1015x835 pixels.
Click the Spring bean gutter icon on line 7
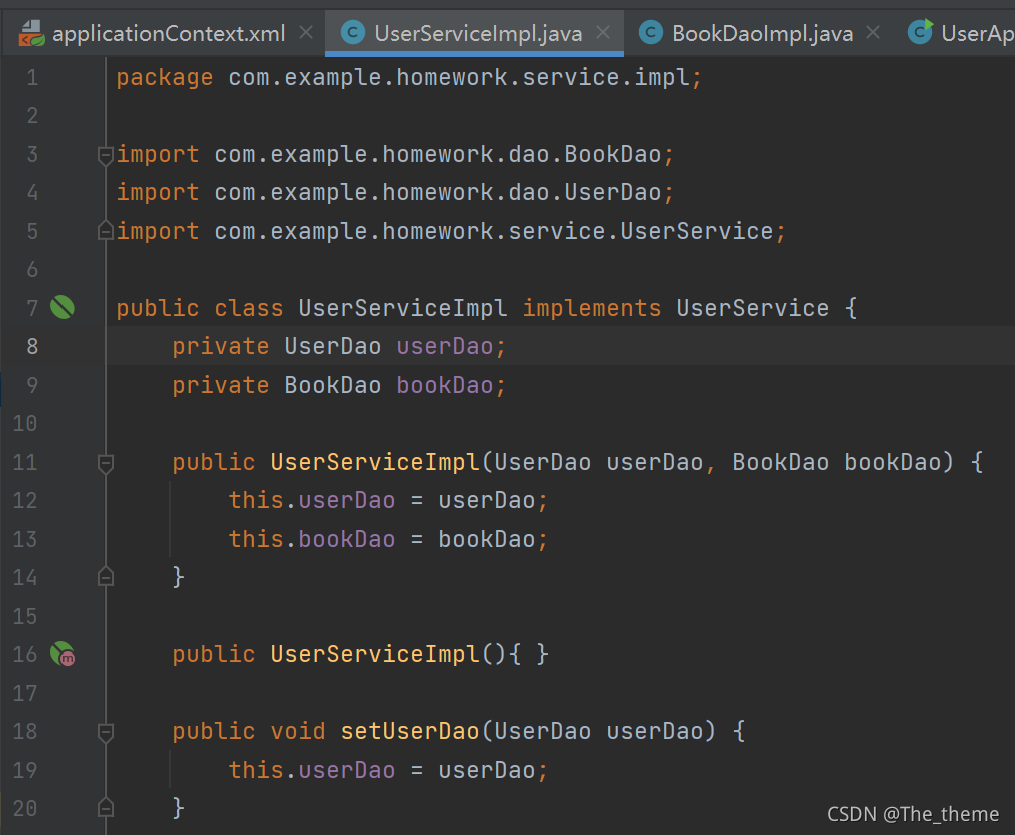(63, 307)
